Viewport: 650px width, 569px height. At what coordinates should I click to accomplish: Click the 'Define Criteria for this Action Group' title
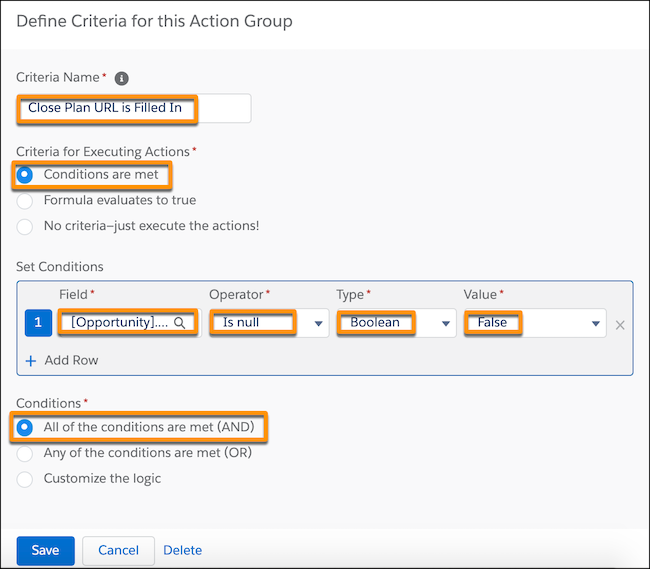coord(154,22)
